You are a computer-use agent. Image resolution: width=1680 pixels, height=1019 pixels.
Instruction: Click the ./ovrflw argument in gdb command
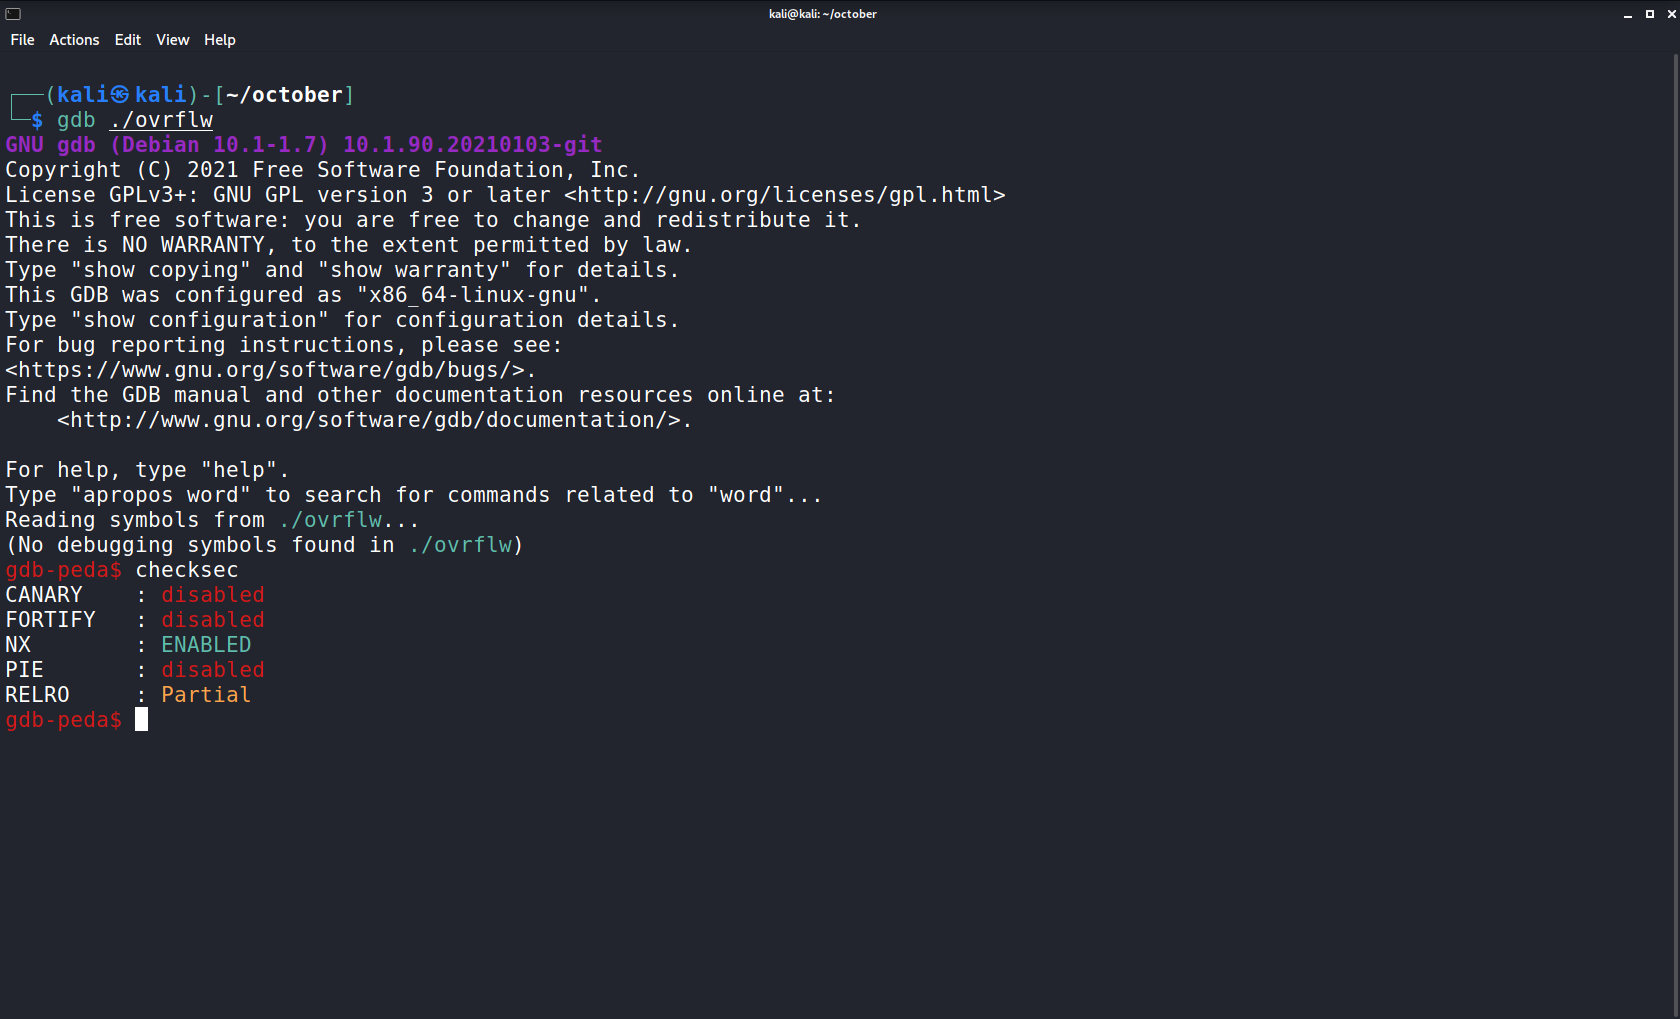[x=162, y=120]
